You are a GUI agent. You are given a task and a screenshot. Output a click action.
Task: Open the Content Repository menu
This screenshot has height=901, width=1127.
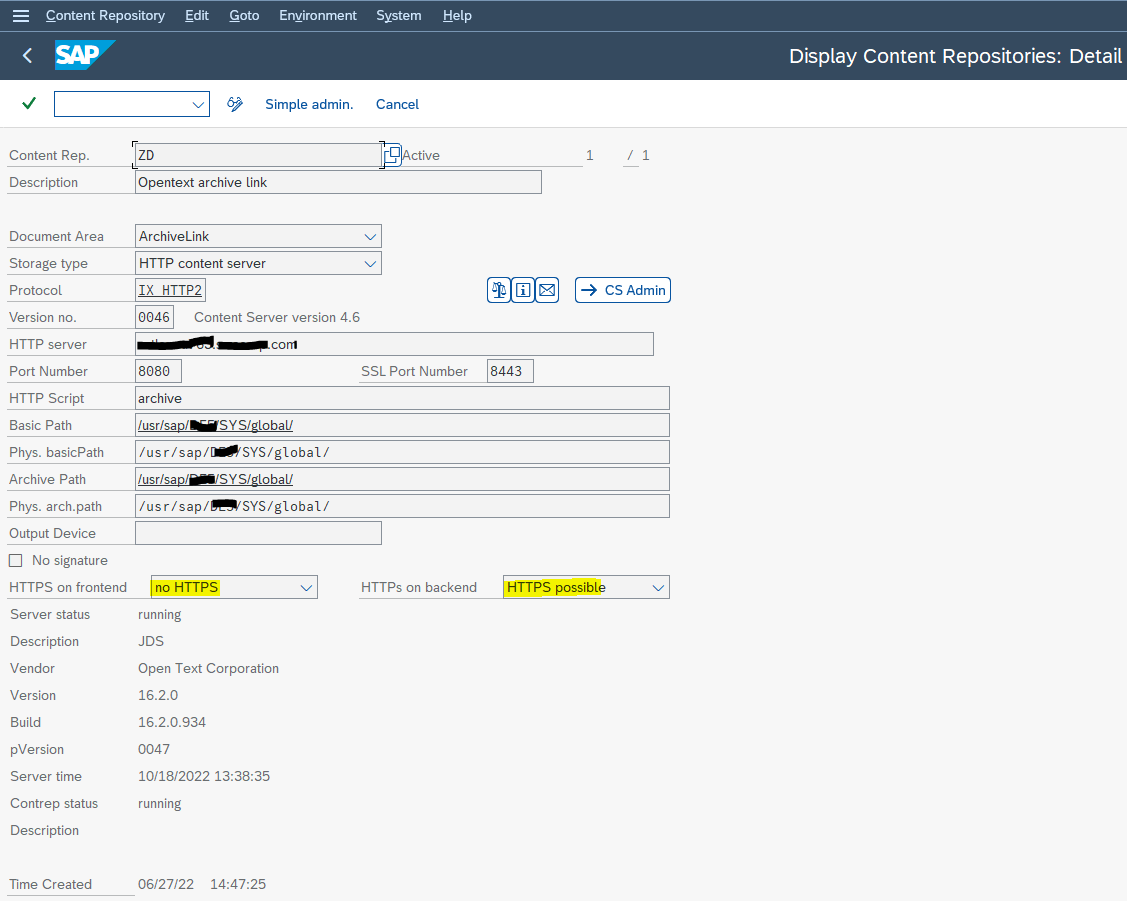tap(105, 15)
